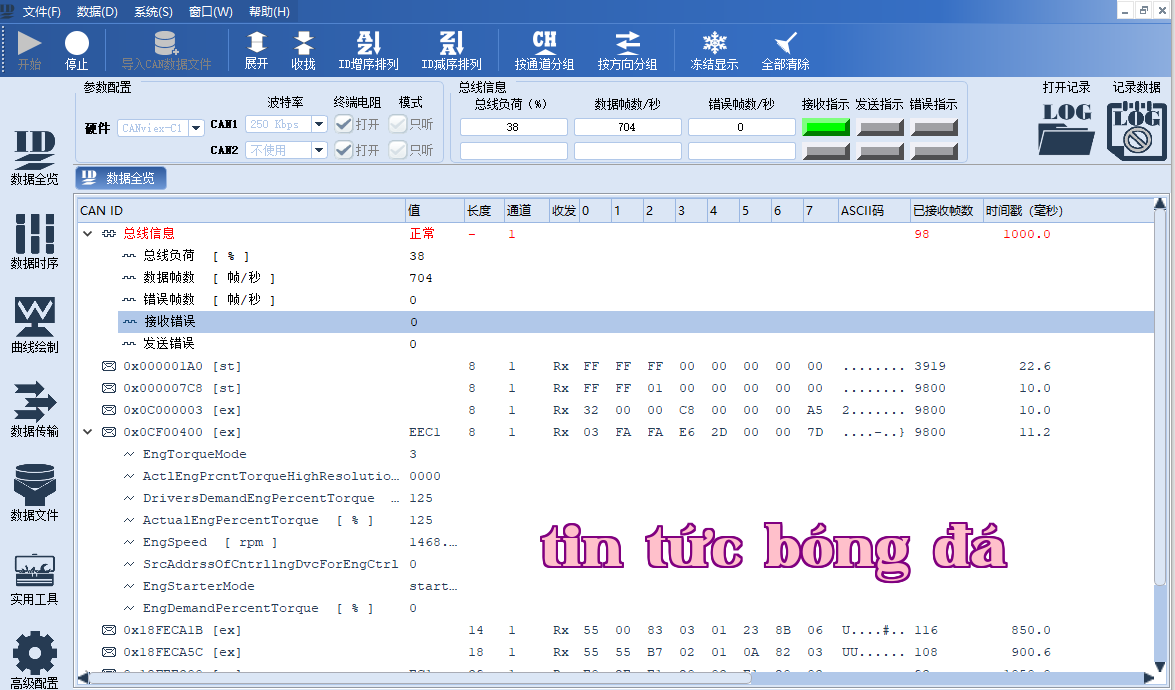Click the ASCII码 column header

pyautogui.click(x=874, y=211)
